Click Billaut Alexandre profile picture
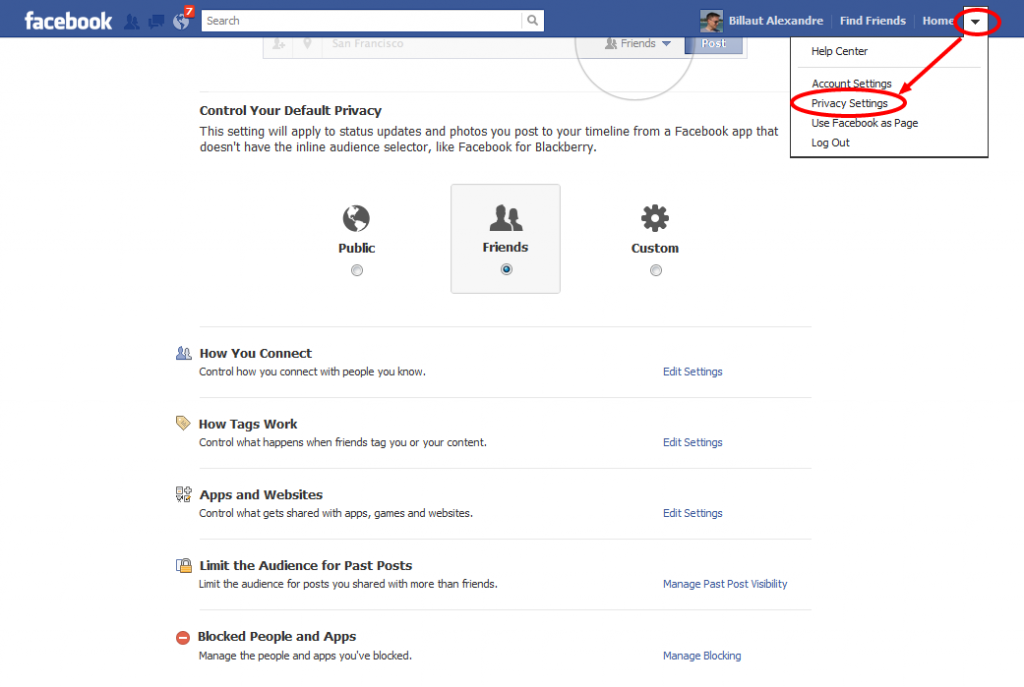Screen dimensions: 1024x687 coord(711,21)
